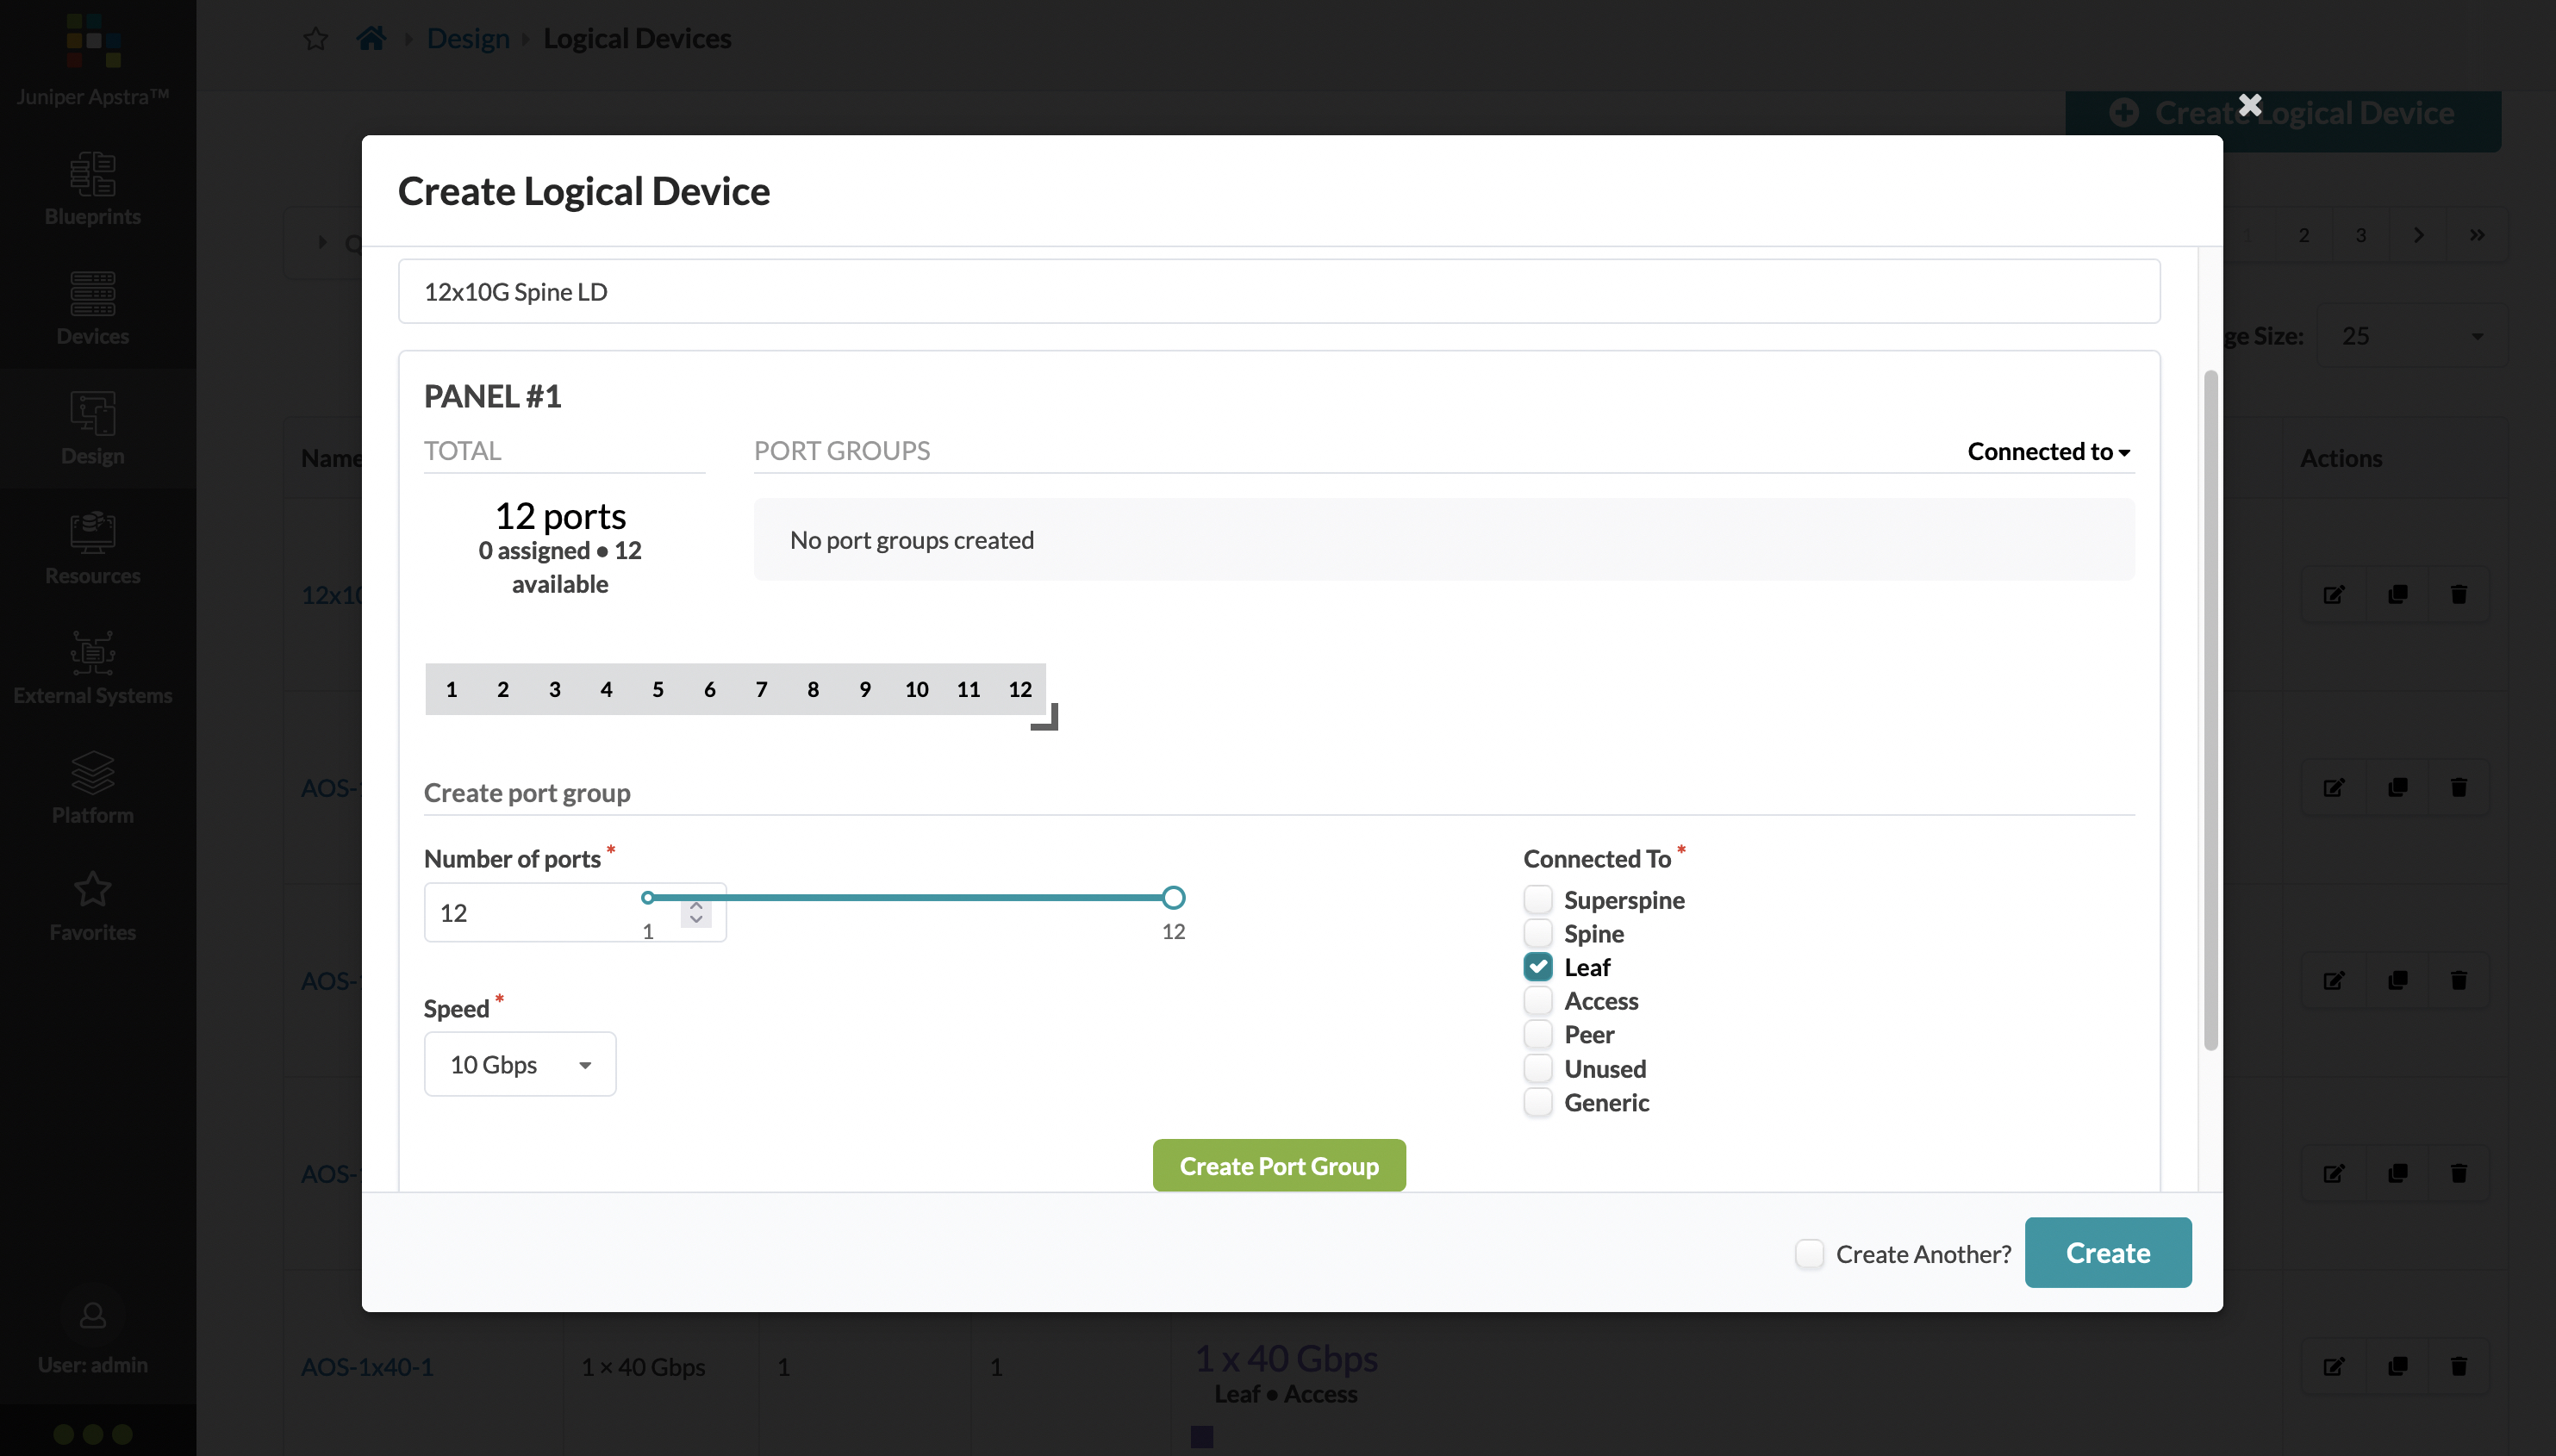Open Design in the sidebar
Viewport: 2556px width, 1456px height.
(x=93, y=428)
